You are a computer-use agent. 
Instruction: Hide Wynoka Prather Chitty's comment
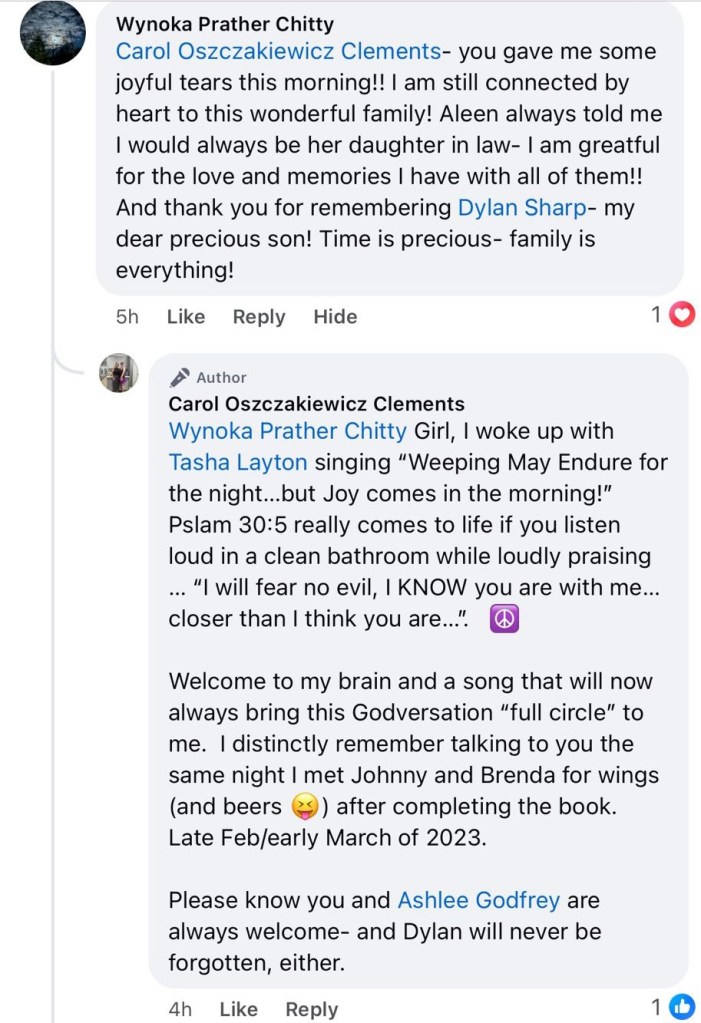pyautogui.click(x=335, y=317)
